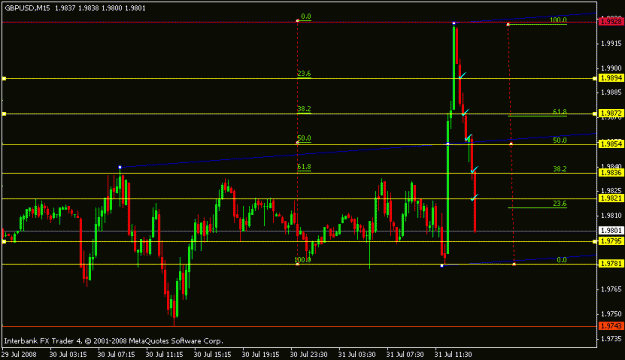625x360 pixels.
Task: Click the right Fibonacci 38.2 level label
Action: click(x=560, y=169)
